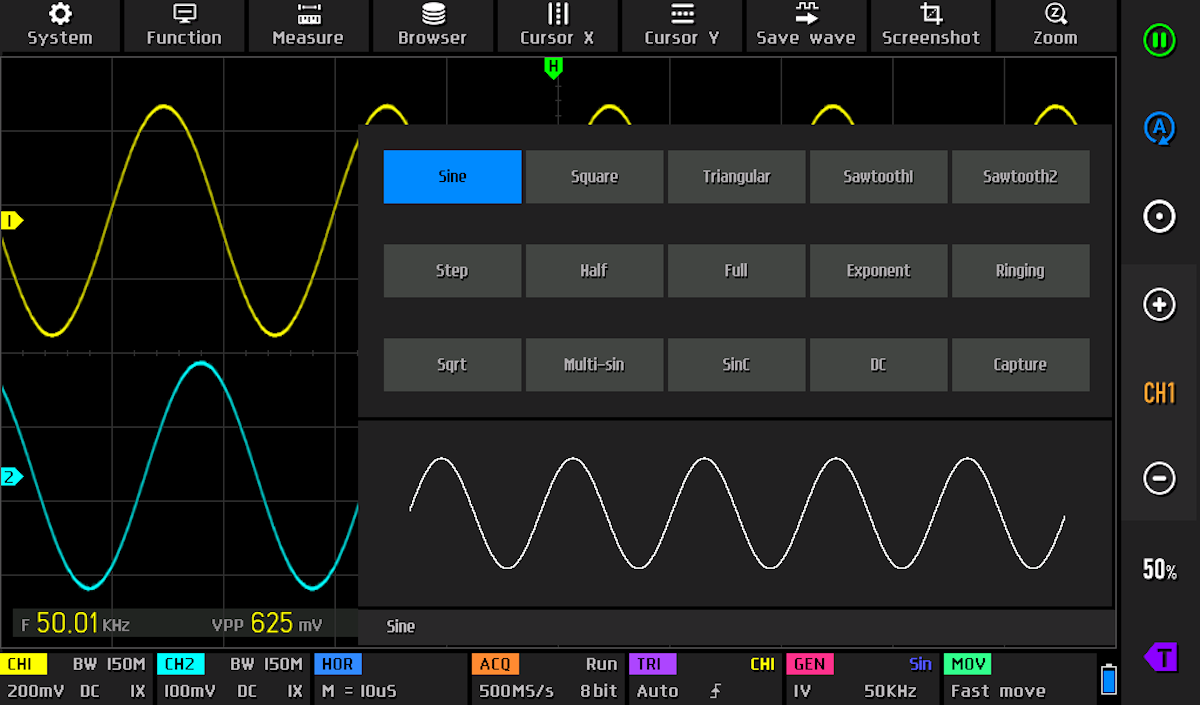This screenshot has height=705, width=1200.
Task: Take a capture with the Screenshot icon
Action: (931, 25)
